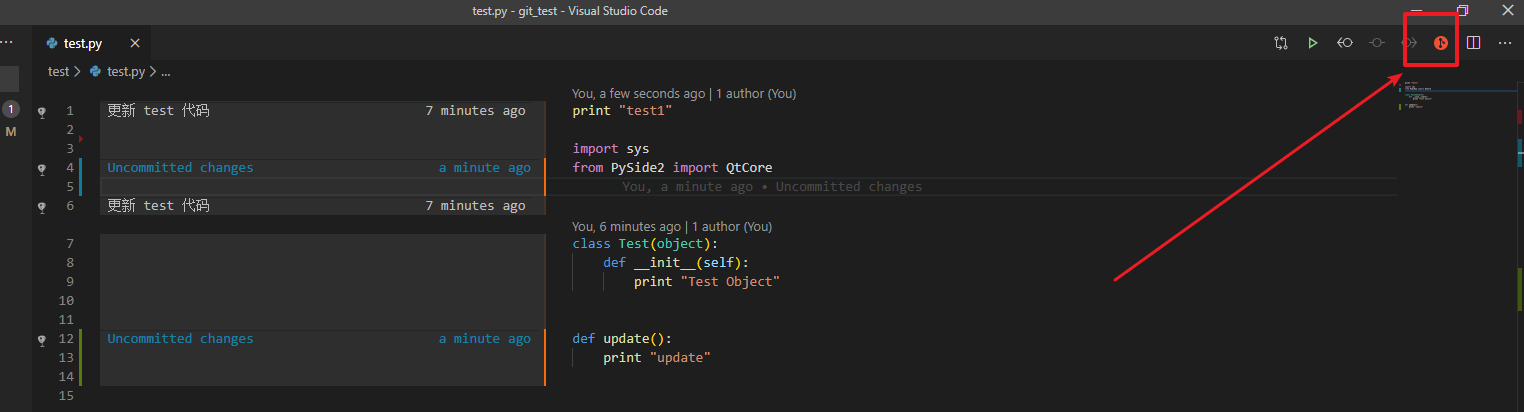
Task: Click the lightbulb icon on line 4
Action: (x=42, y=169)
